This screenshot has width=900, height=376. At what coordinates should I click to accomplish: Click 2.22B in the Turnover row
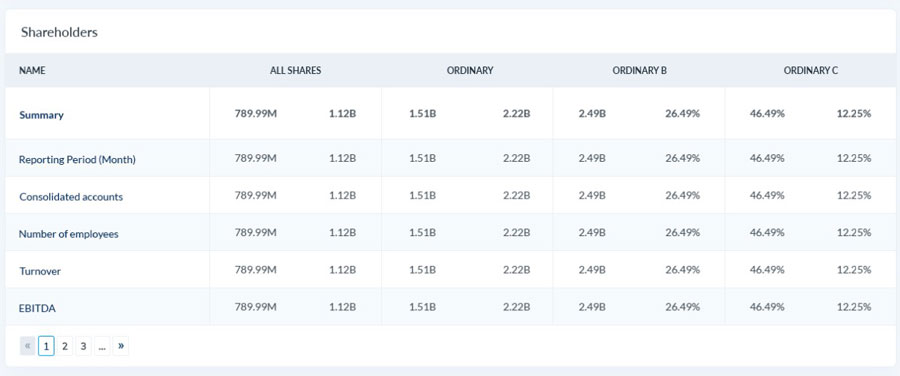click(517, 270)
